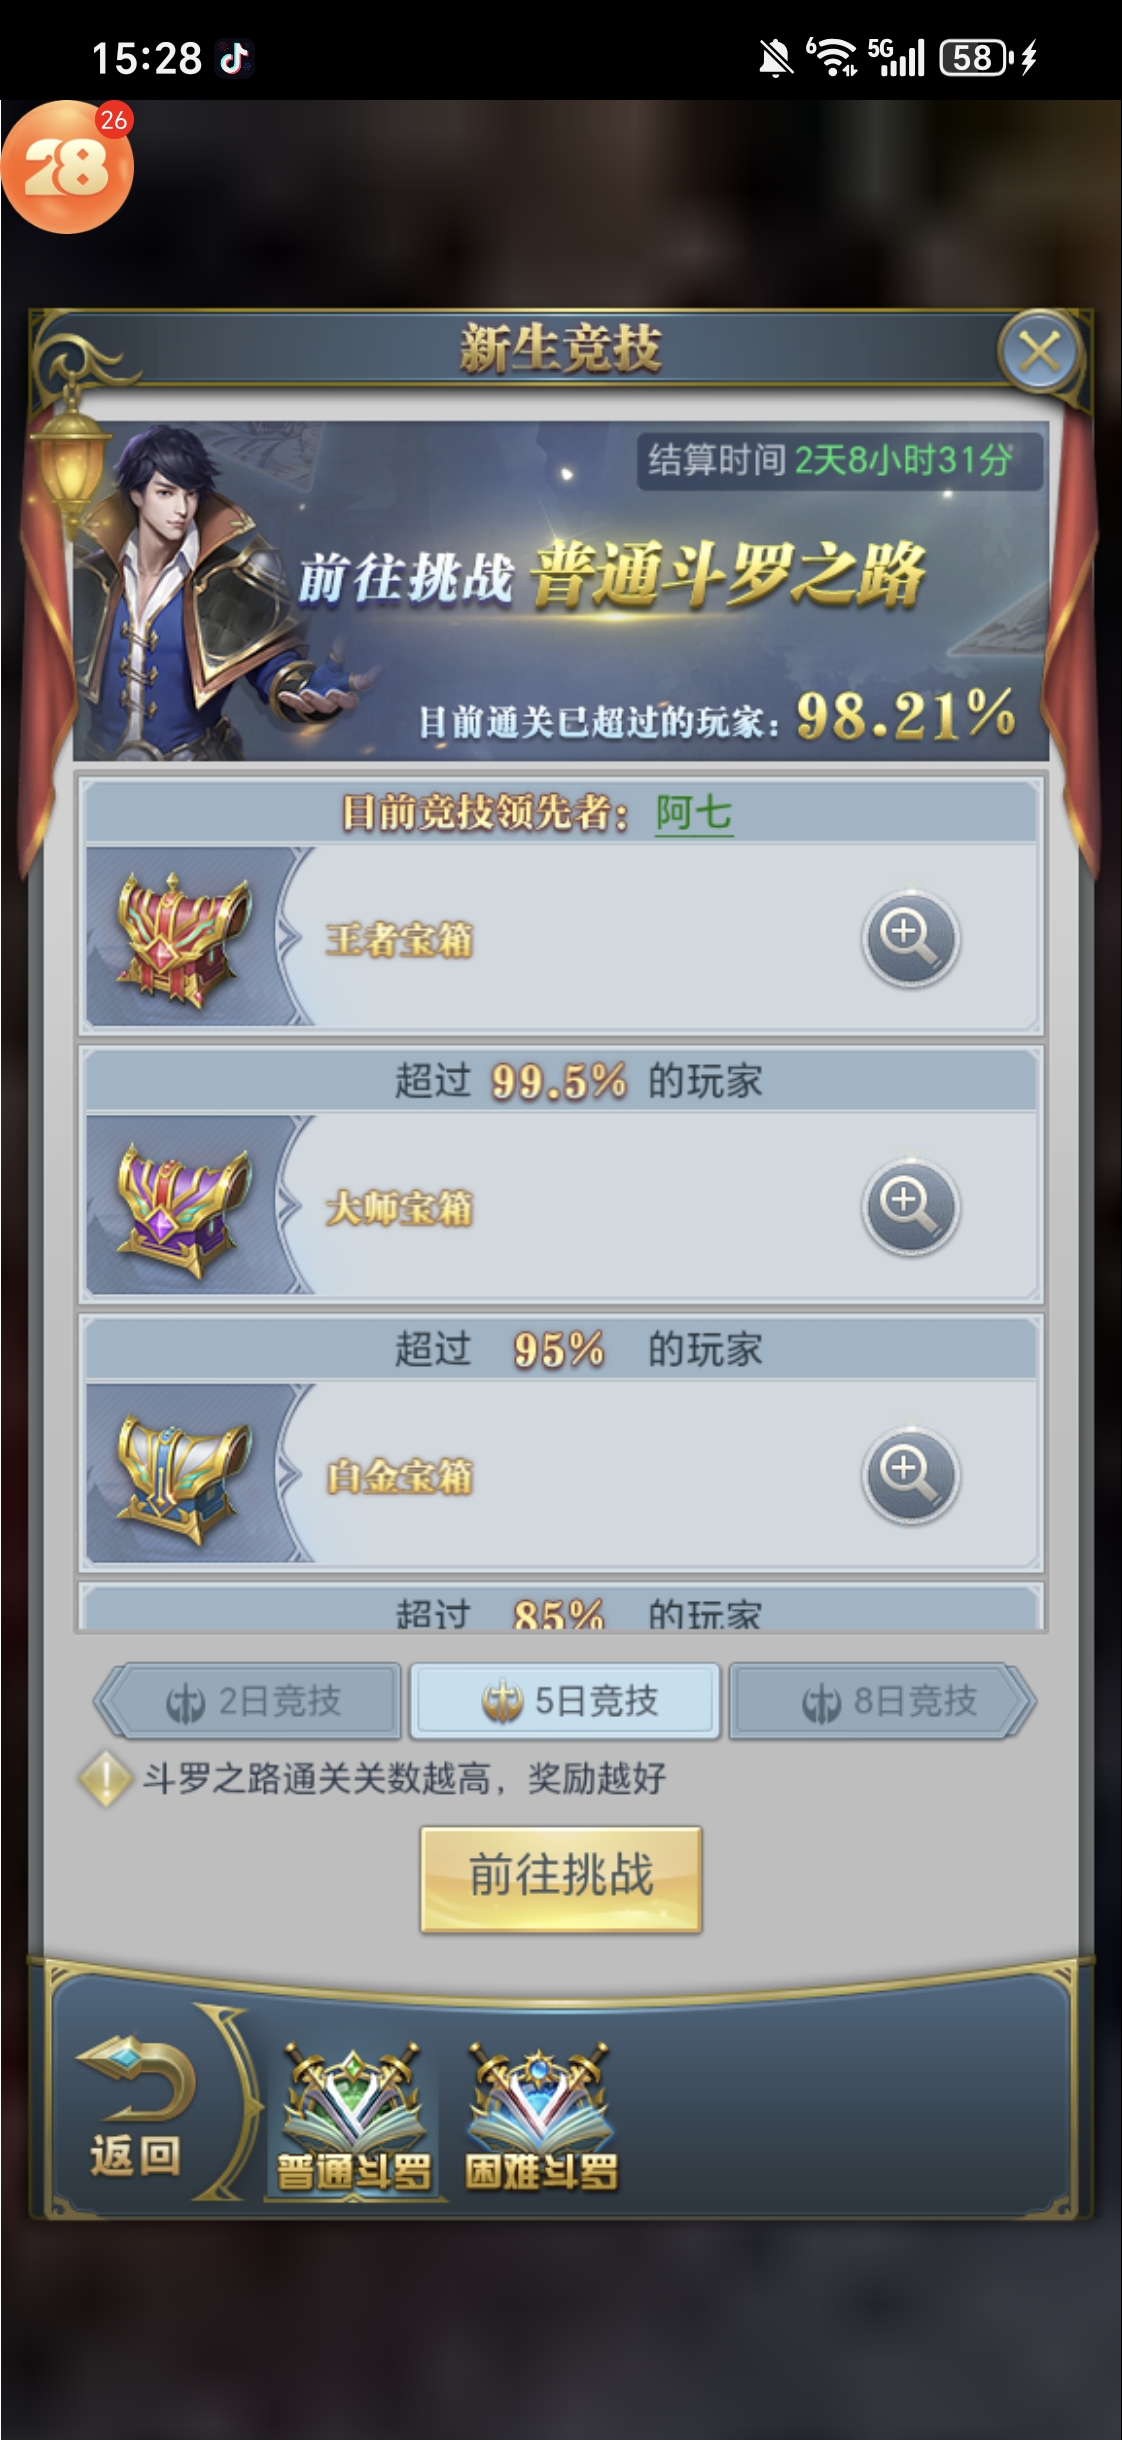The height and width of the screenshot is (2442, 1122).
Task: Select the 困难斗罗 mode icon
Action: pyautogui.click(x=541, y=2118)
